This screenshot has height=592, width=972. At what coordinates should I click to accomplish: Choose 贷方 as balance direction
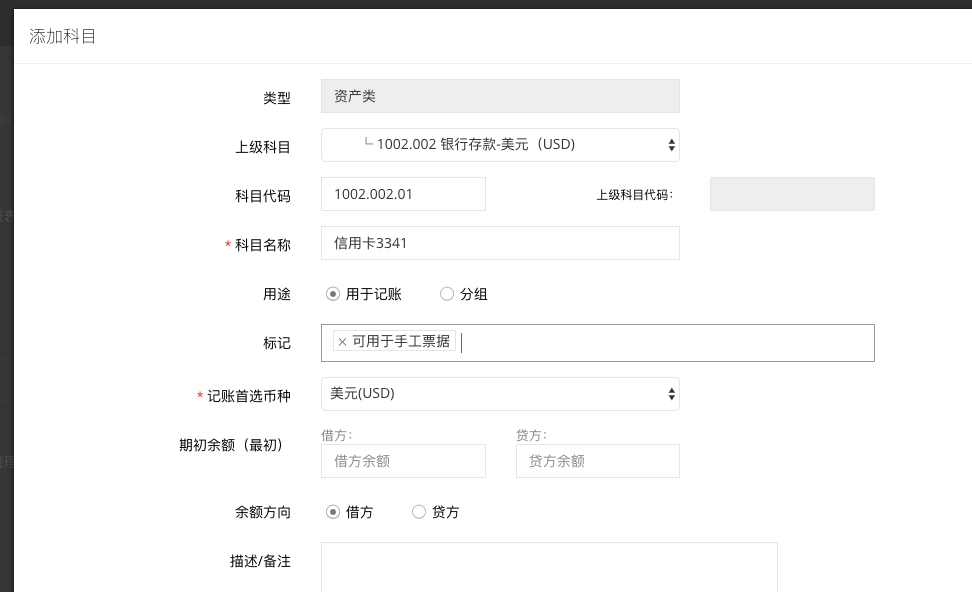click(419, 512)
